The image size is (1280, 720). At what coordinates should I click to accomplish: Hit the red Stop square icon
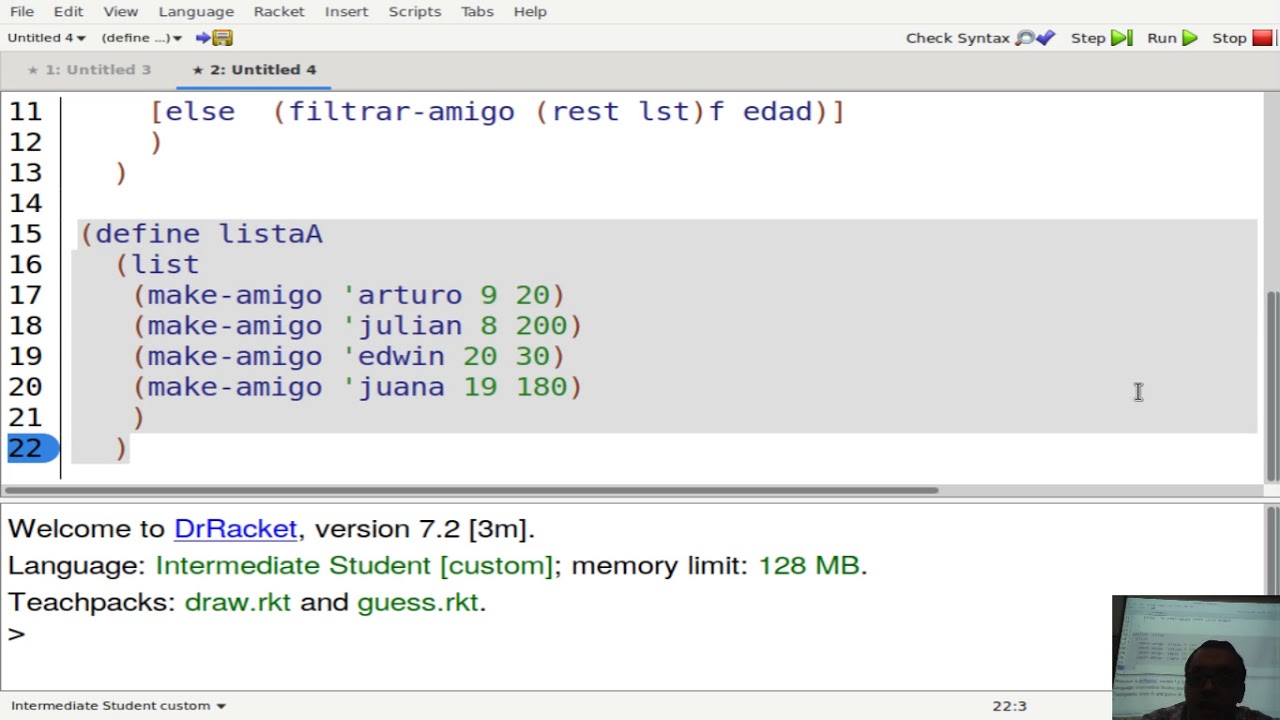[x=1262, y=38]
